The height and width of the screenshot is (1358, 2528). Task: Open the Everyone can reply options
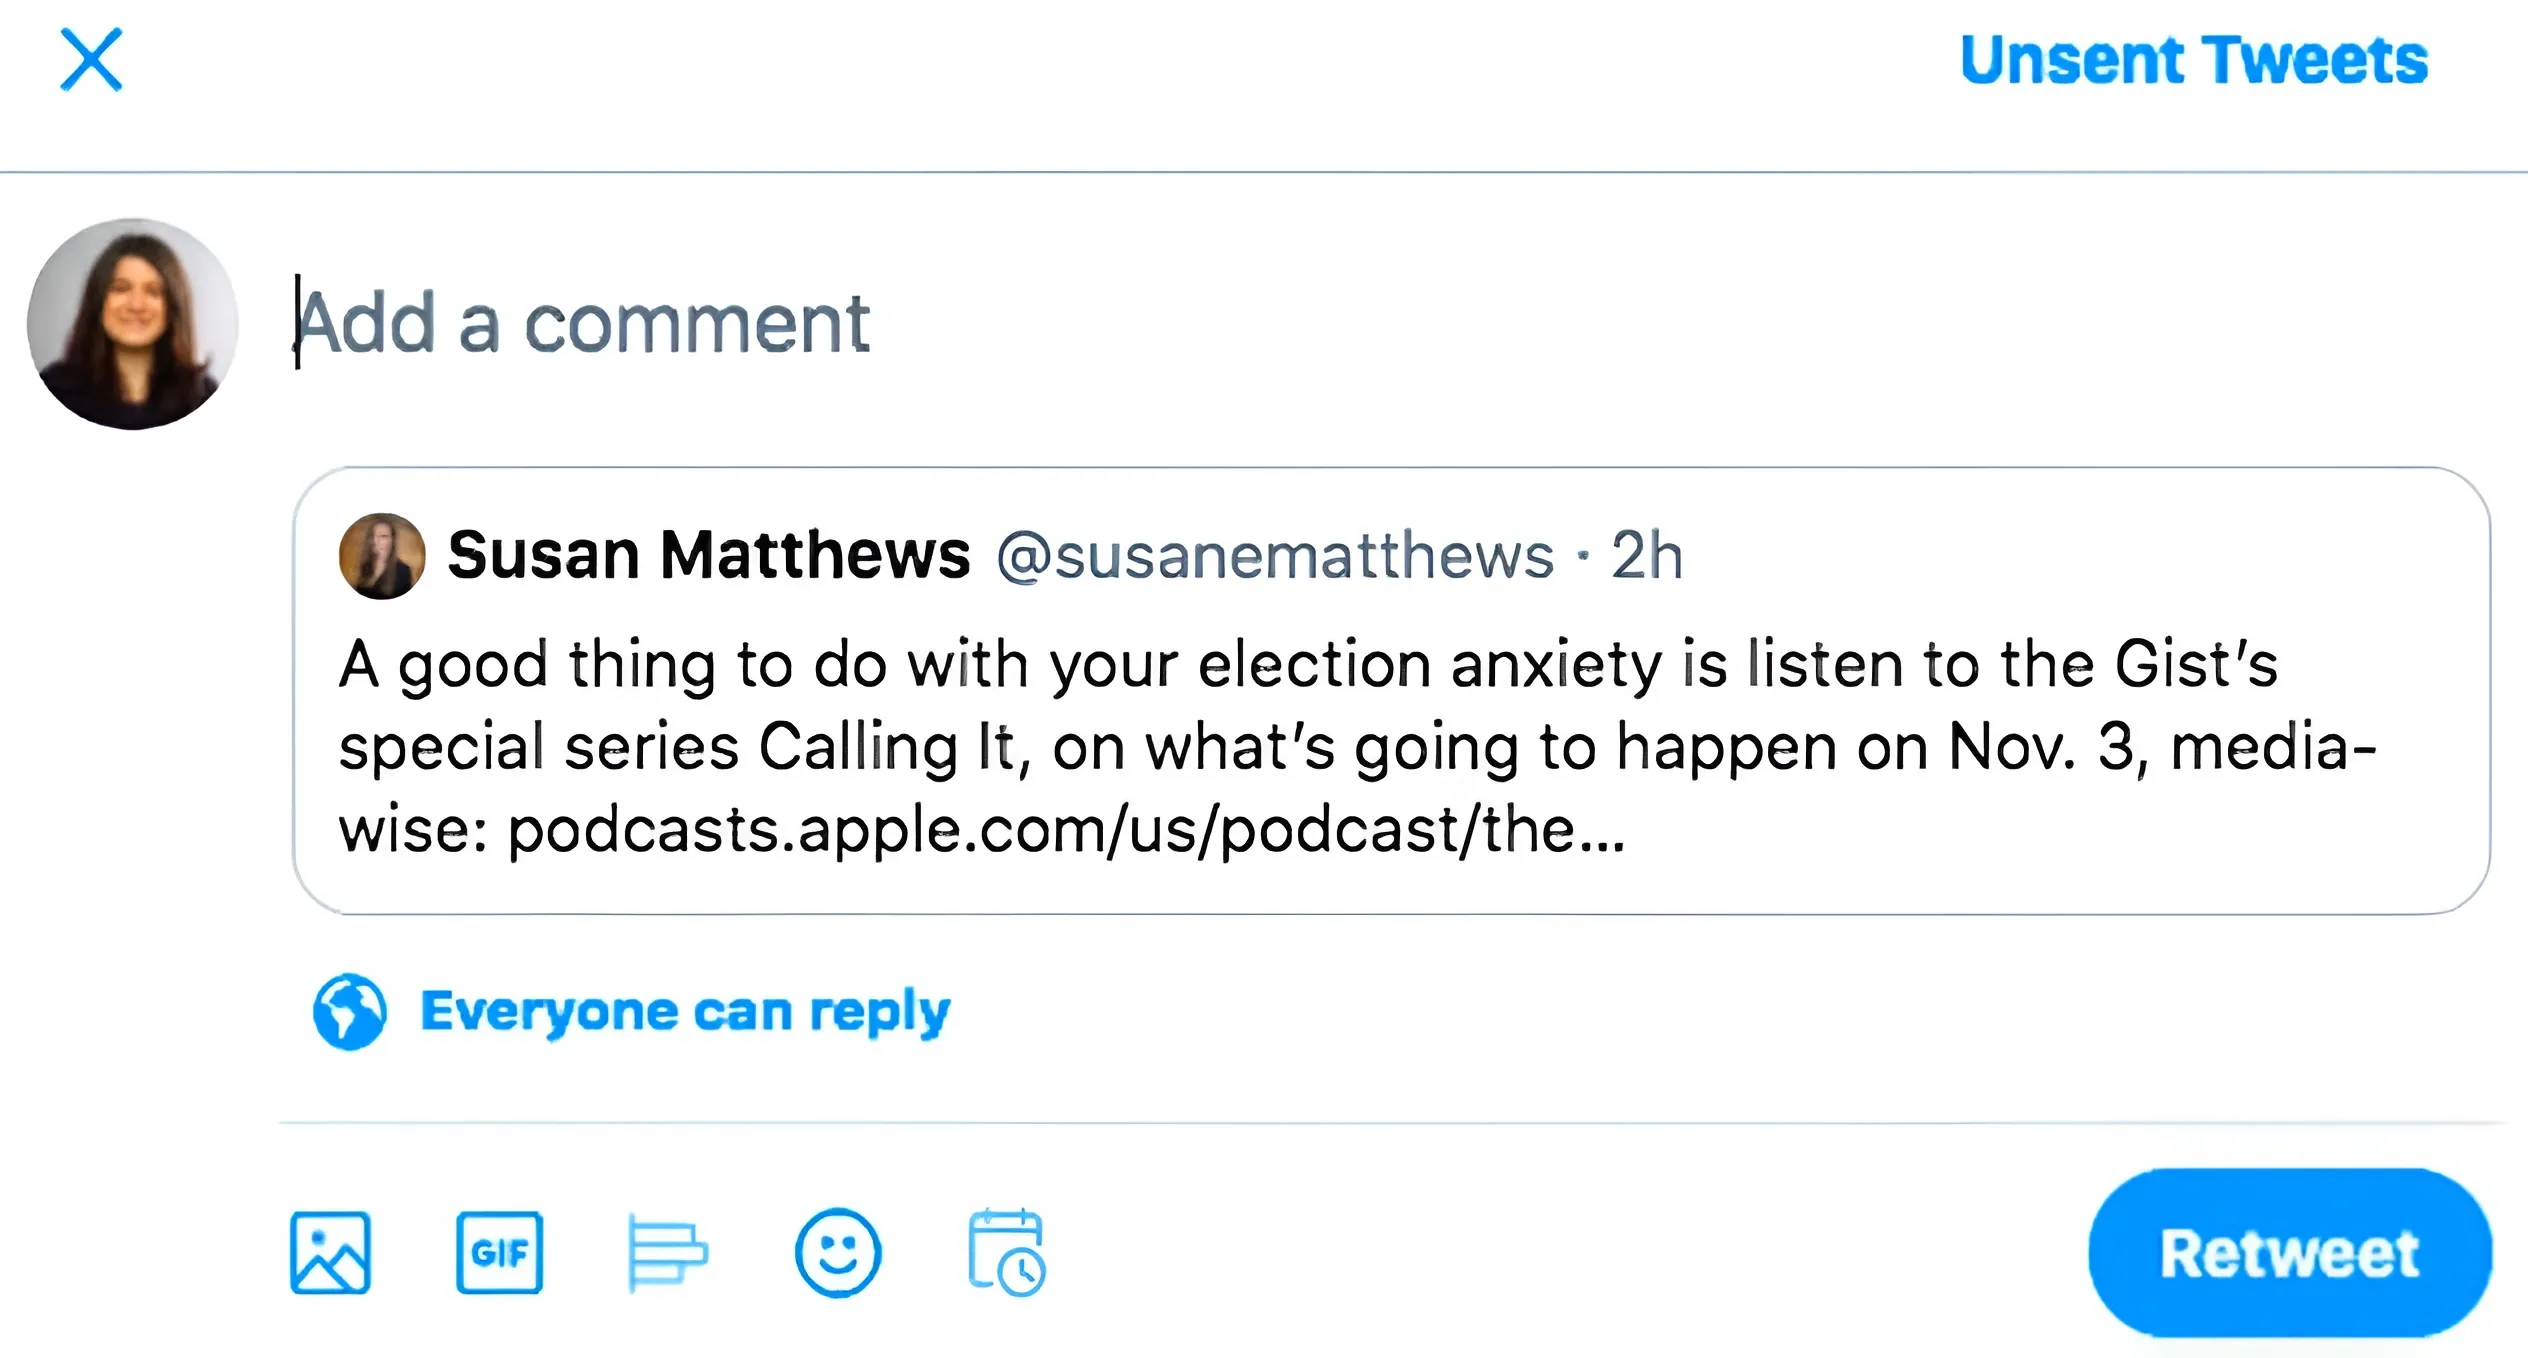(685, 1011)
